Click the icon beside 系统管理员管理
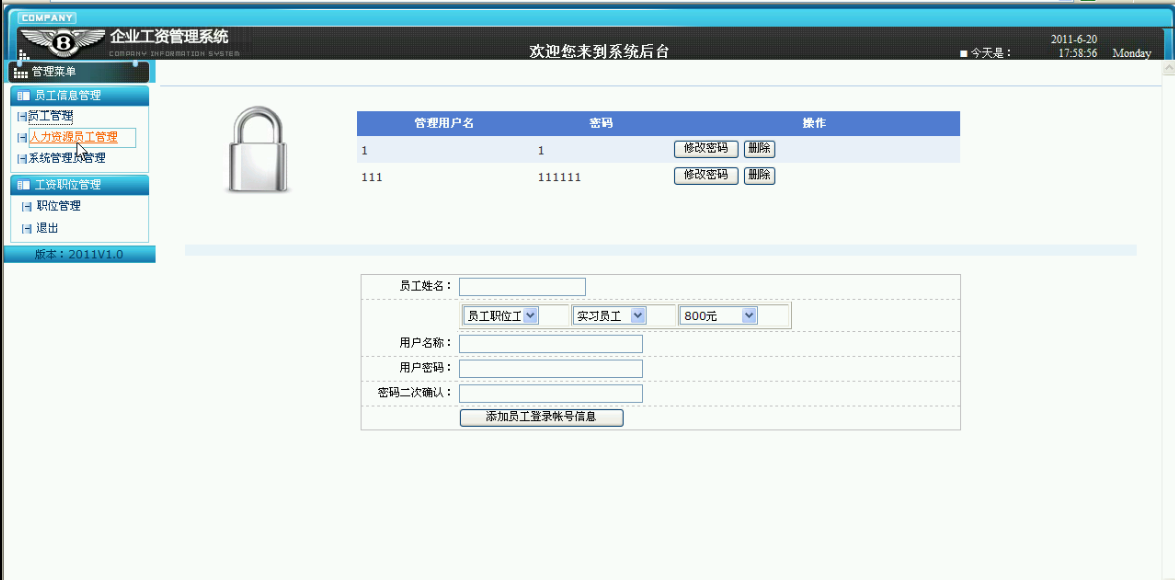The image size is (1175, 580). (x=22, y=158)
